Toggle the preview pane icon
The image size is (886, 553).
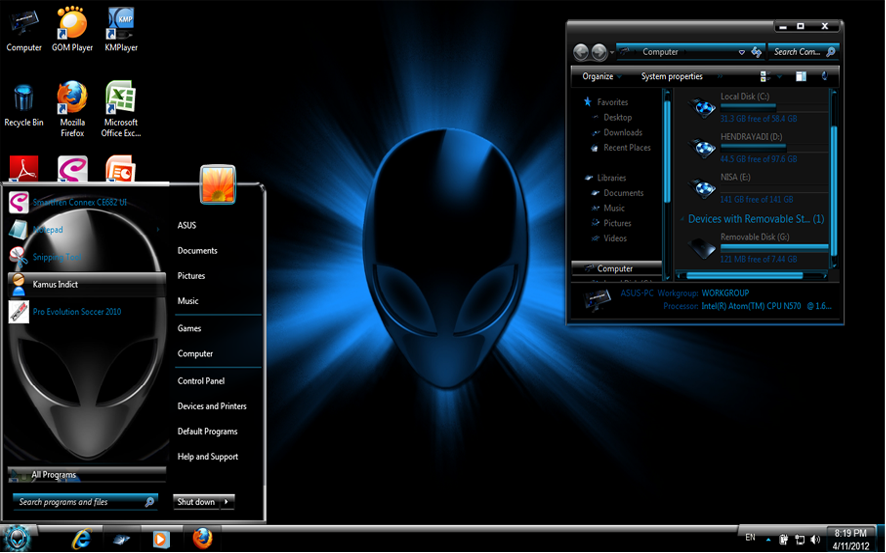pos(801,76)
